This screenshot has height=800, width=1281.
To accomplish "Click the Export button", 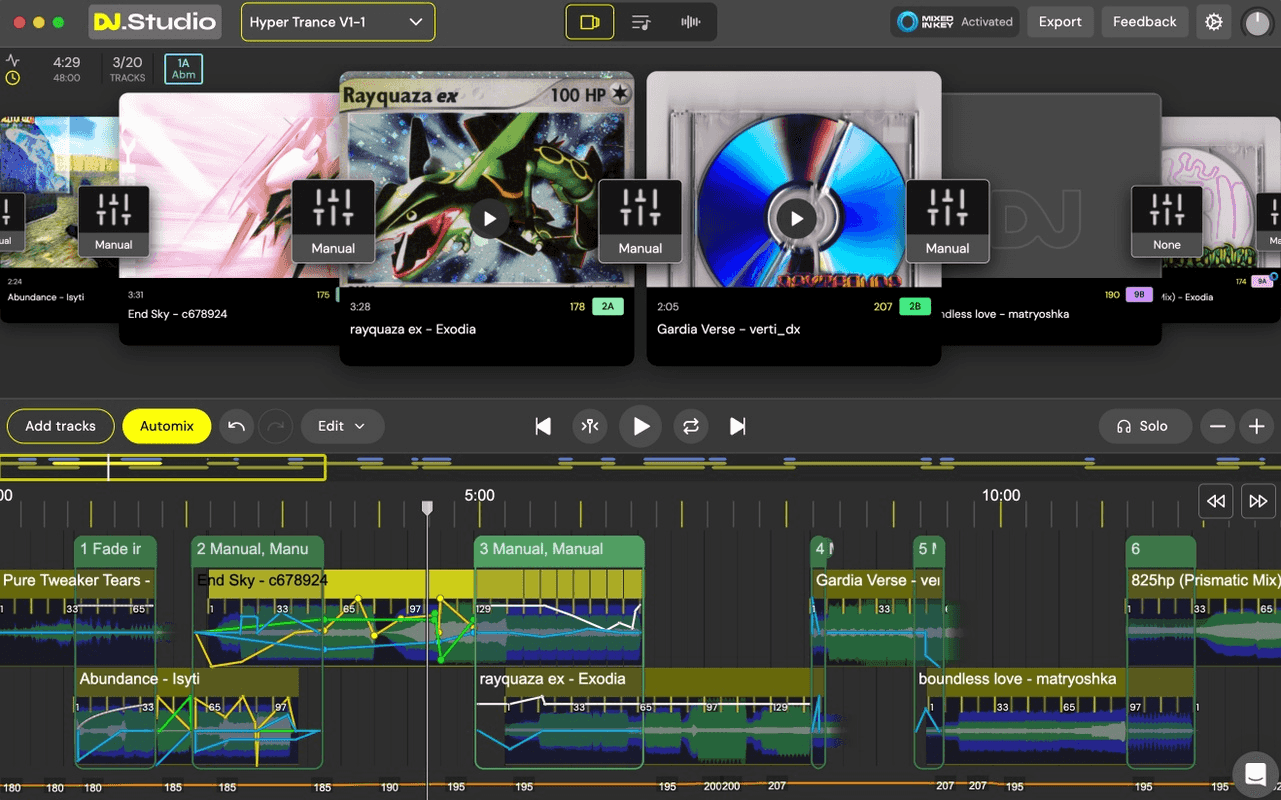I will [x=1059, y=21].
